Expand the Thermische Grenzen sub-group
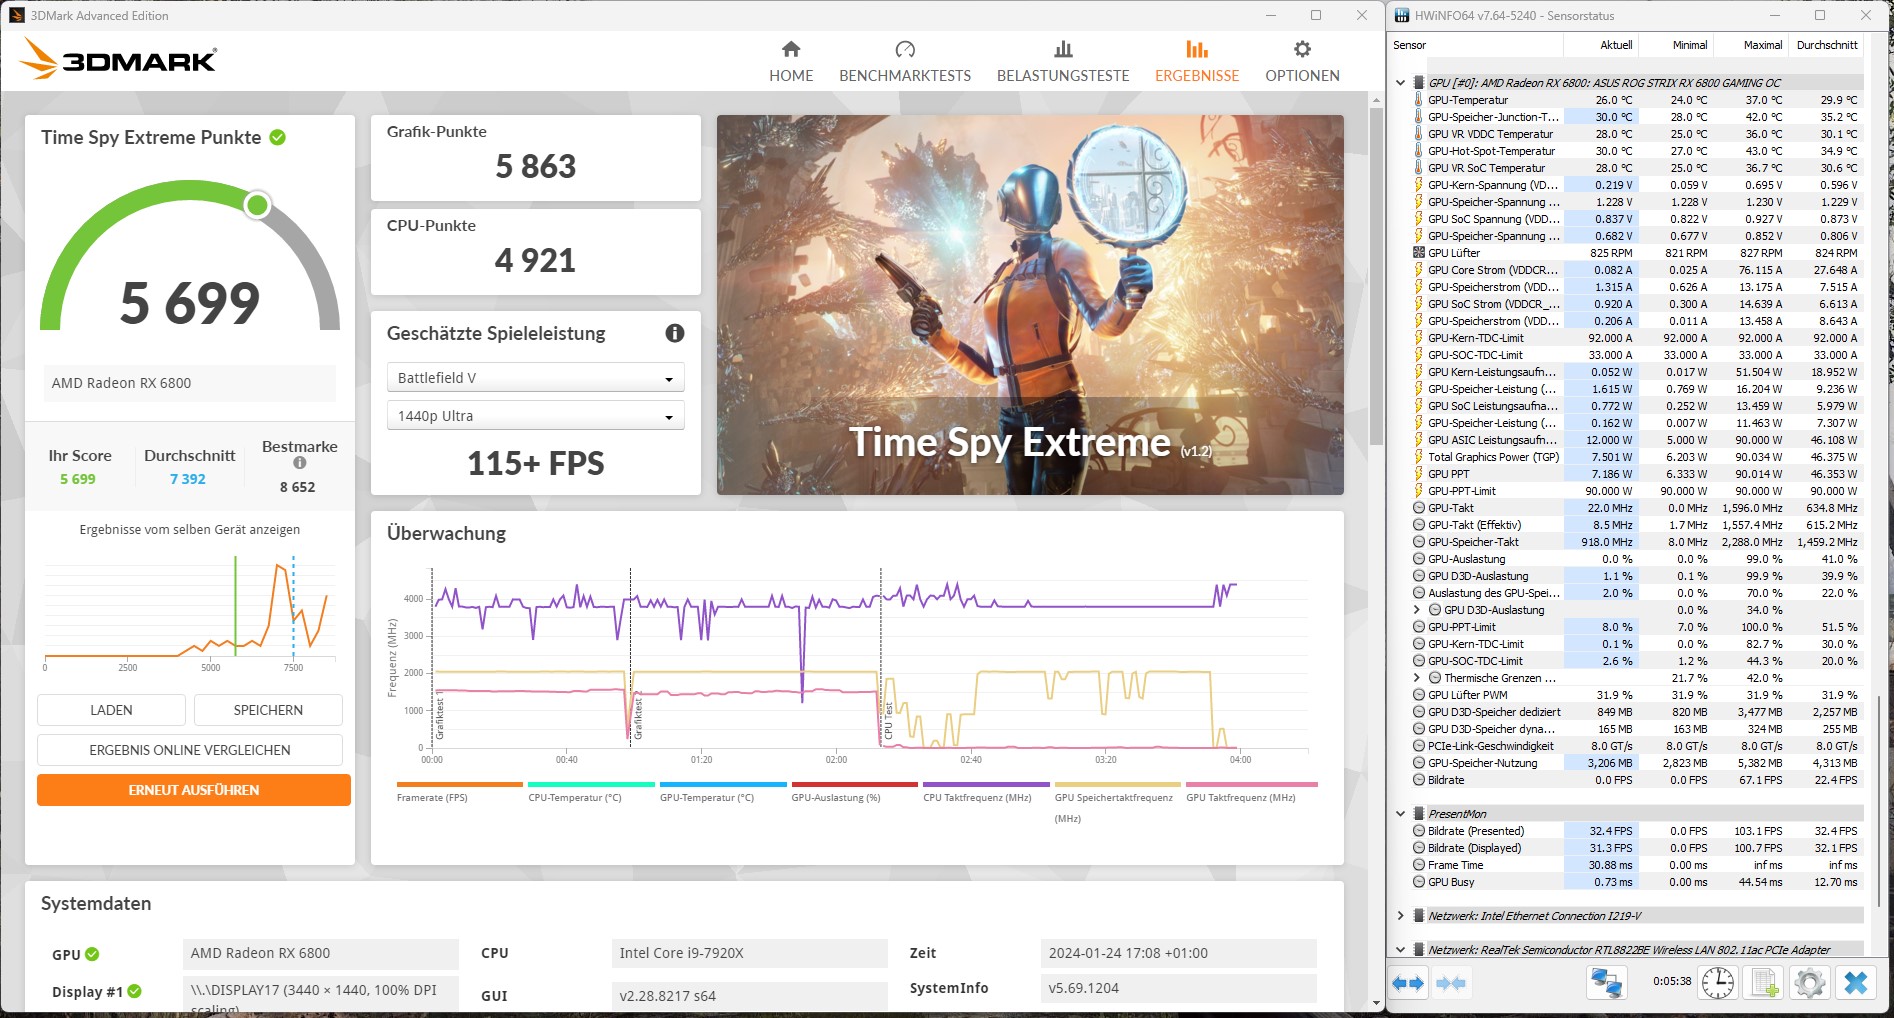1894x1018 pixels. (x=1417, y=678)
